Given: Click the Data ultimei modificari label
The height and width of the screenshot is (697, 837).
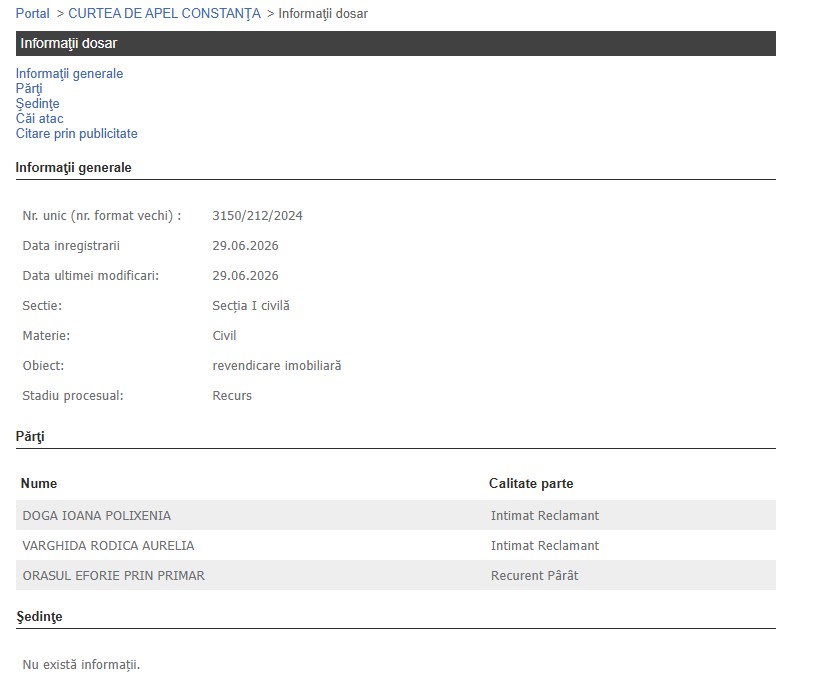Looking at the screenshot, I should pos(91,275).
